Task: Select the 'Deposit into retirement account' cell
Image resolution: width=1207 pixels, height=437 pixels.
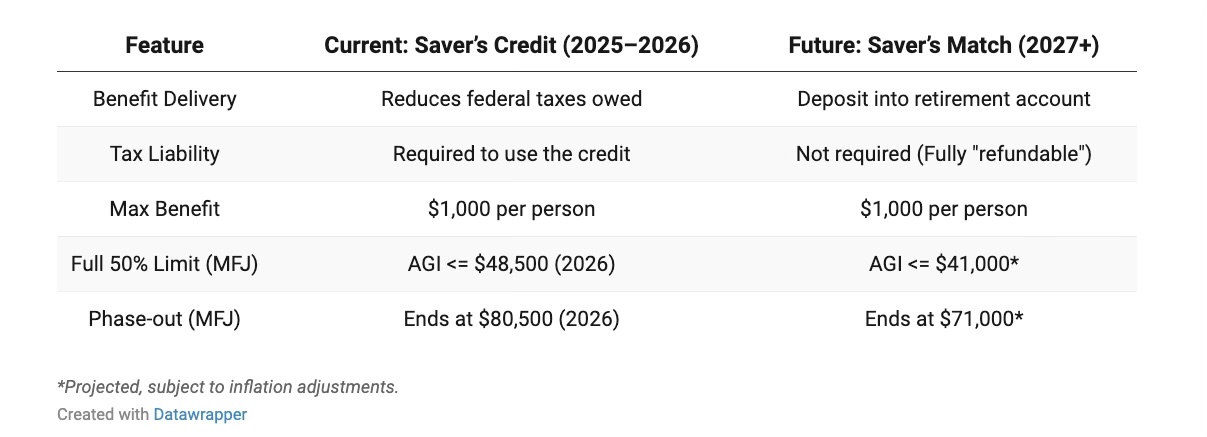Action: click(x=943, y=99)
